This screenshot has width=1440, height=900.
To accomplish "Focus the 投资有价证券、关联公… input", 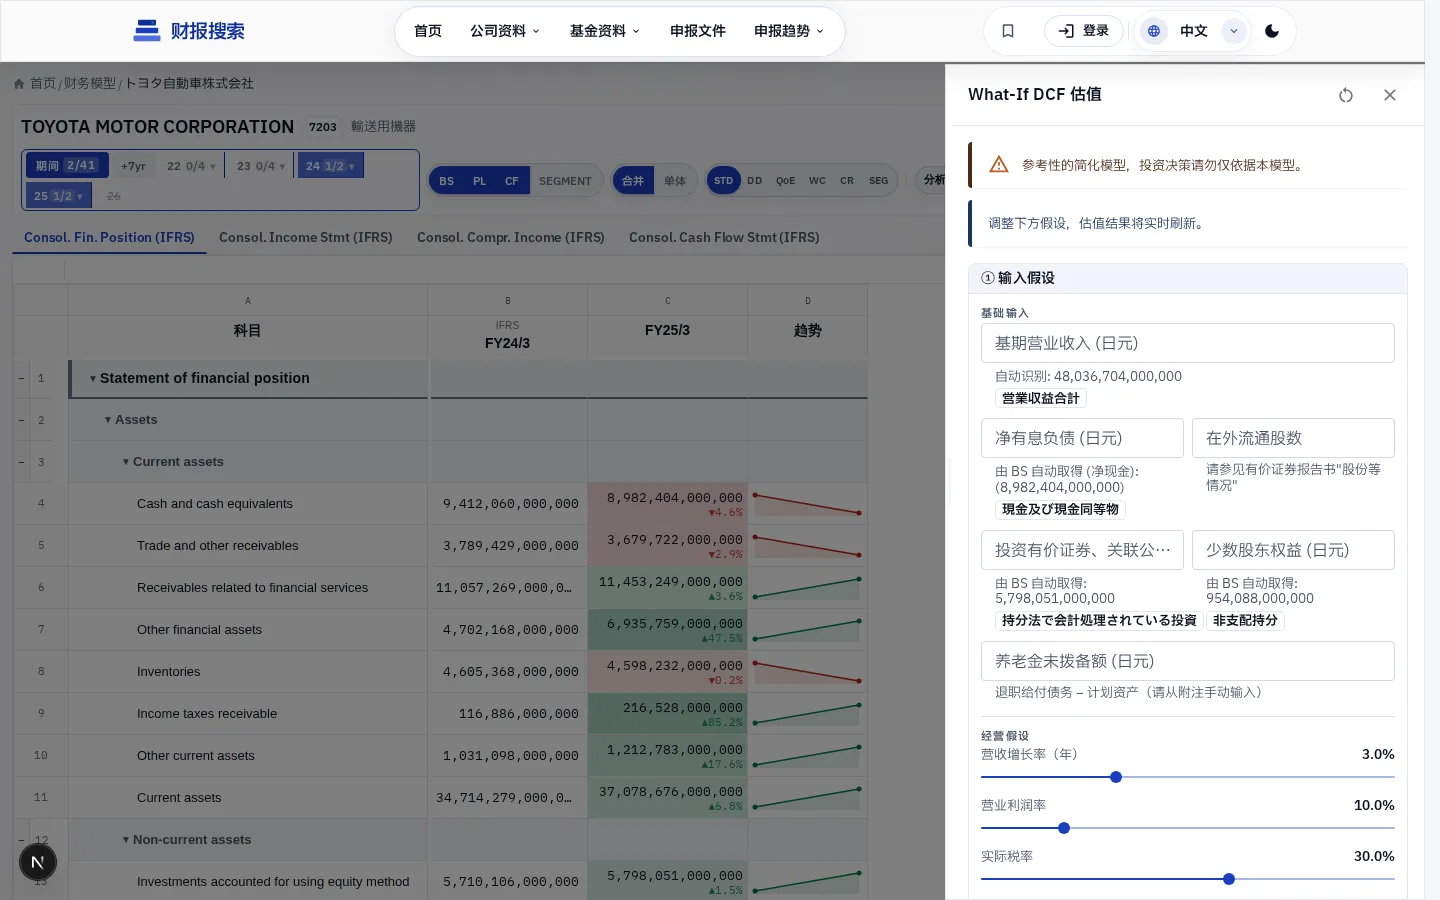I will (1082, 550).
